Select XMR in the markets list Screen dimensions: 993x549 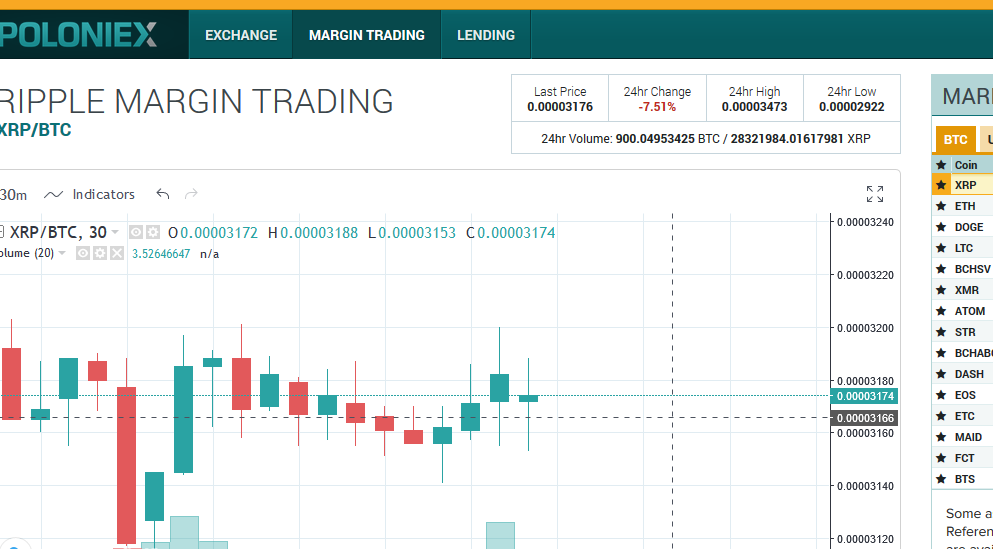(x=966, y=290)
